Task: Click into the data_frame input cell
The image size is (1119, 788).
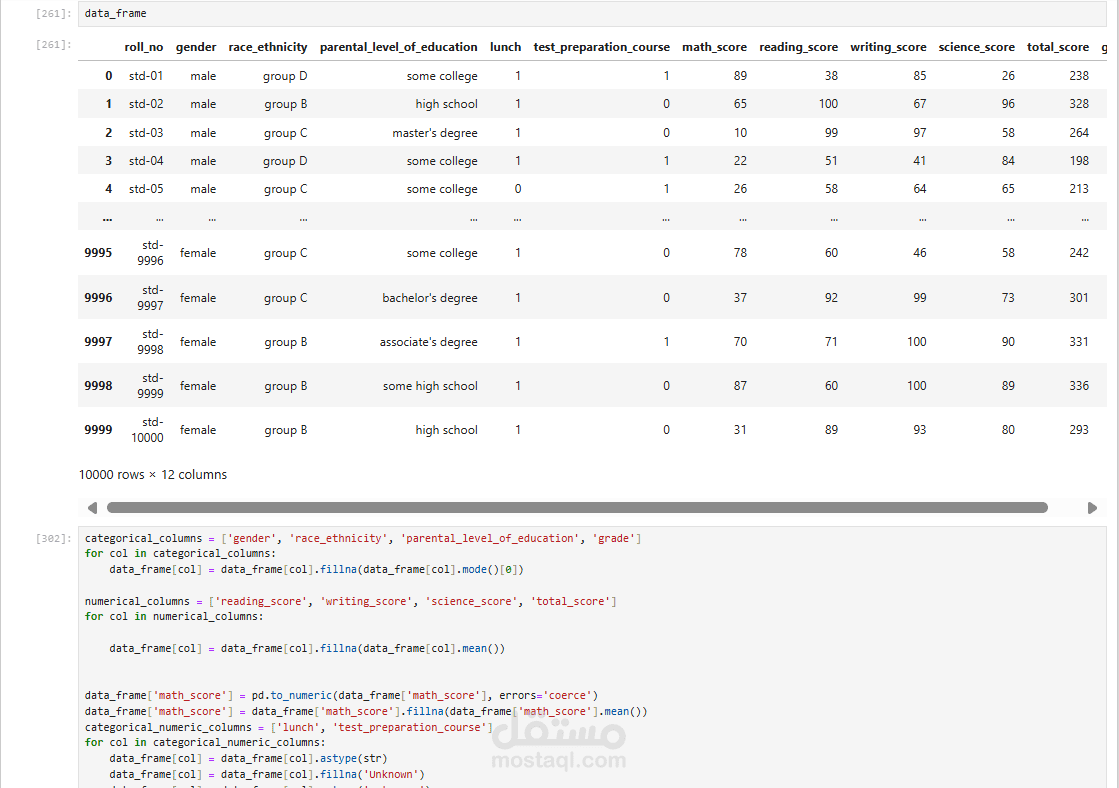Action: coord(590,14)
